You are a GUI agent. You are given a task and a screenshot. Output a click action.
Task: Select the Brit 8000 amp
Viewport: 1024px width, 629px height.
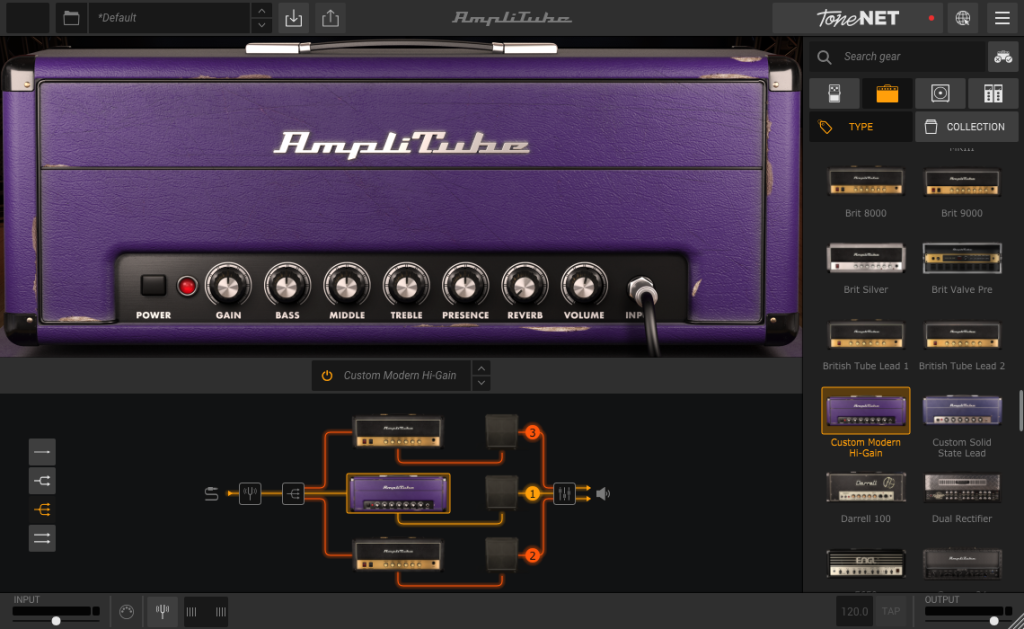click(865, 191)
